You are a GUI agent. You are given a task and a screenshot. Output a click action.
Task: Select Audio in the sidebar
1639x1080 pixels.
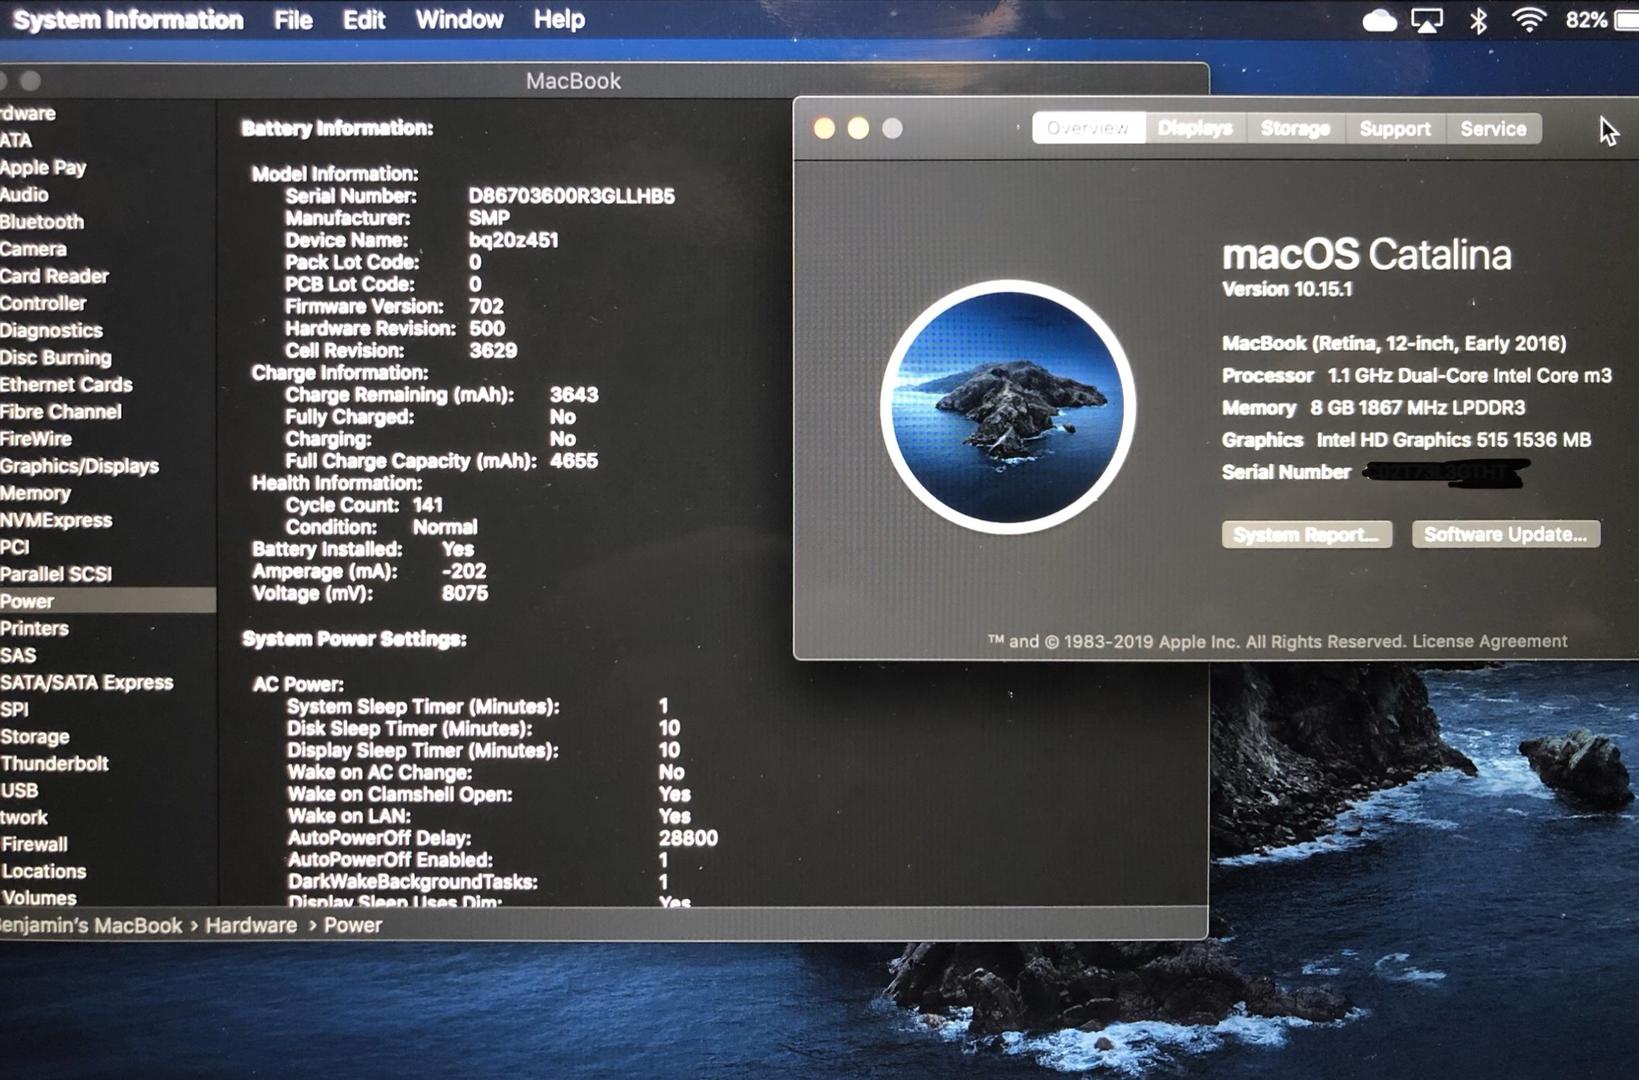(24, 194)
